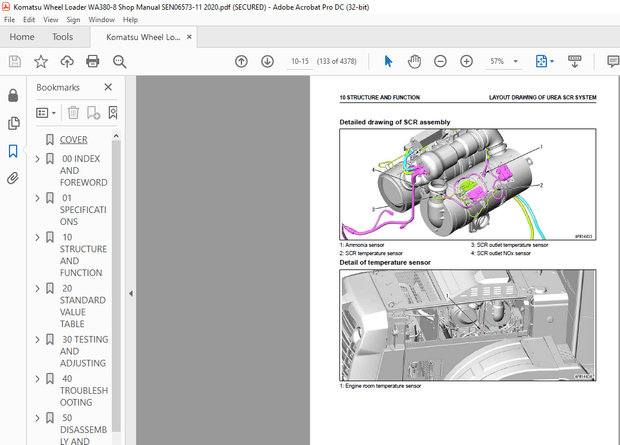620x445 pixels.
Task: Click 'Detailed drawing of SCR assembly' heading
Action: click(395, 122)
